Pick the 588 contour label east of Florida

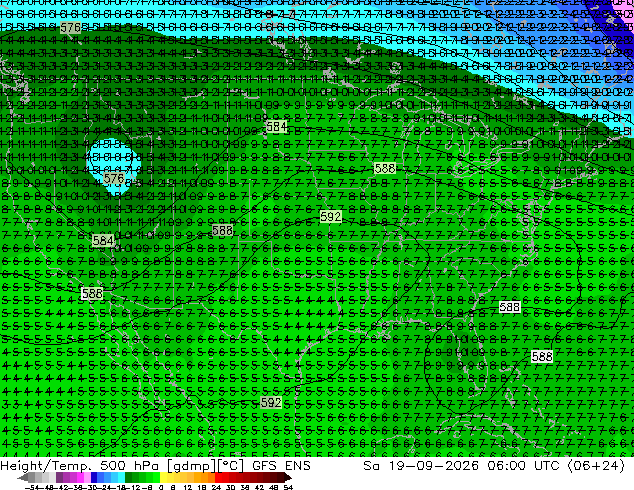click(x=542, y=356)
